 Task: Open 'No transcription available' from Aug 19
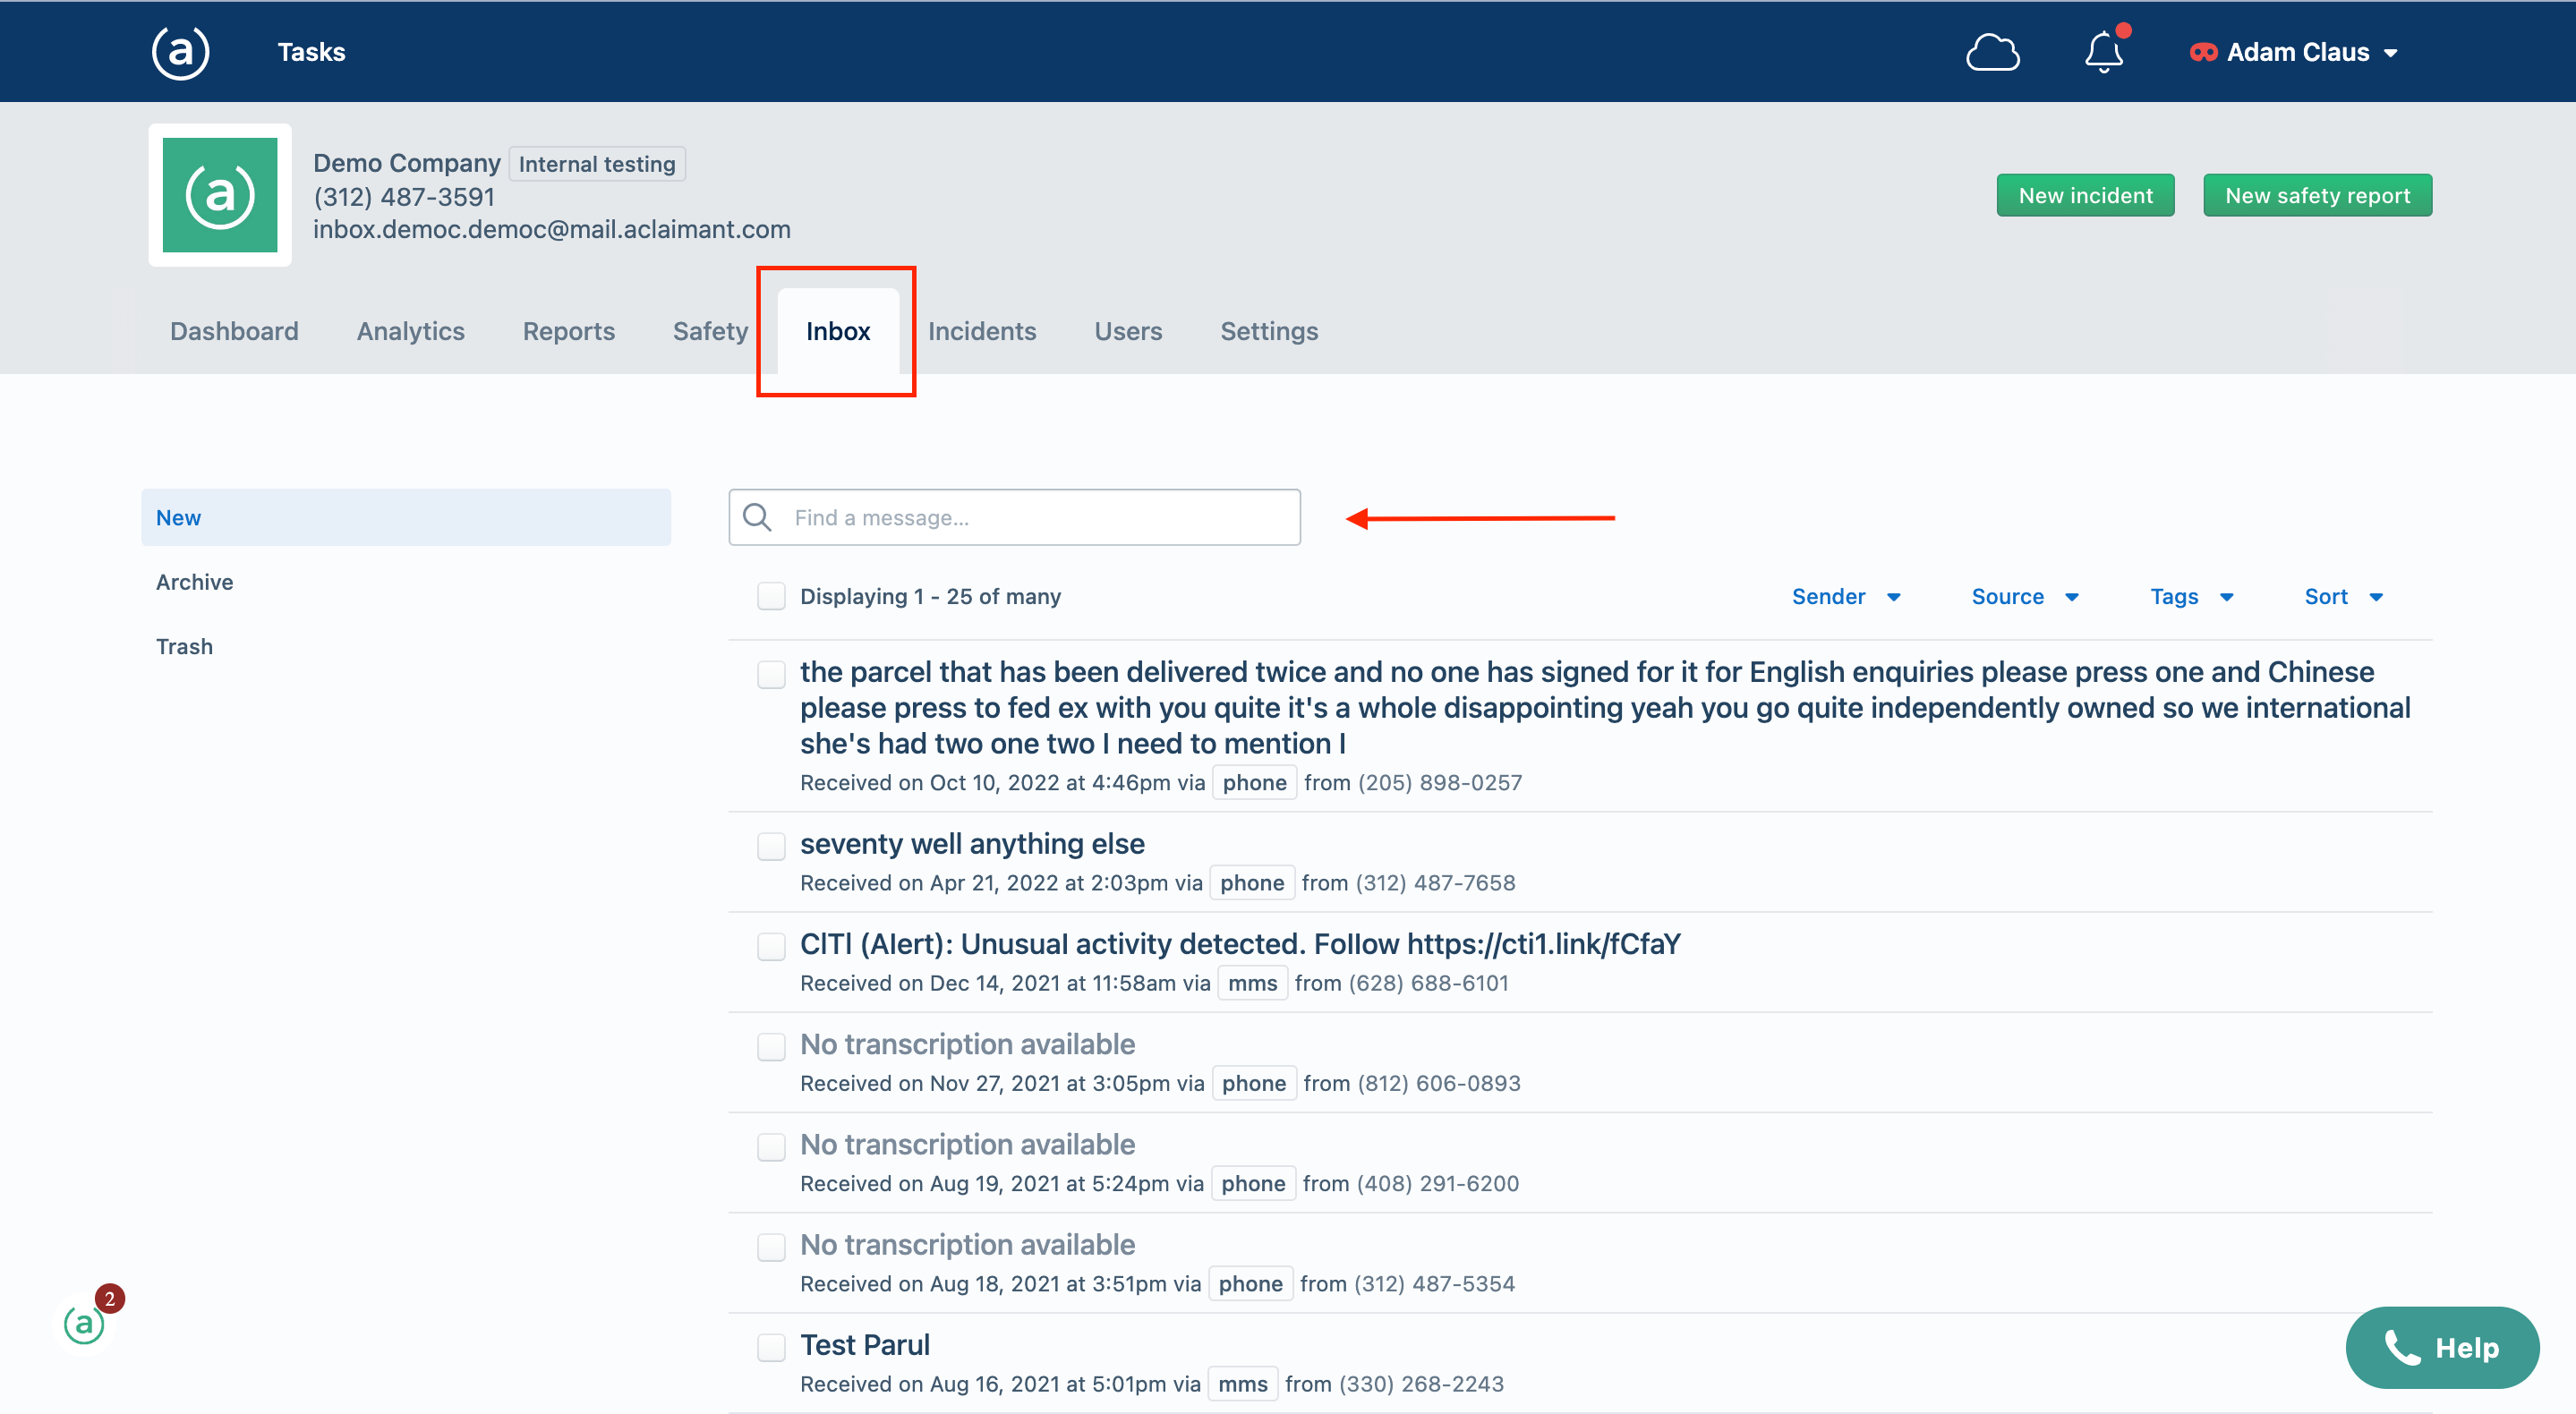967,1143
